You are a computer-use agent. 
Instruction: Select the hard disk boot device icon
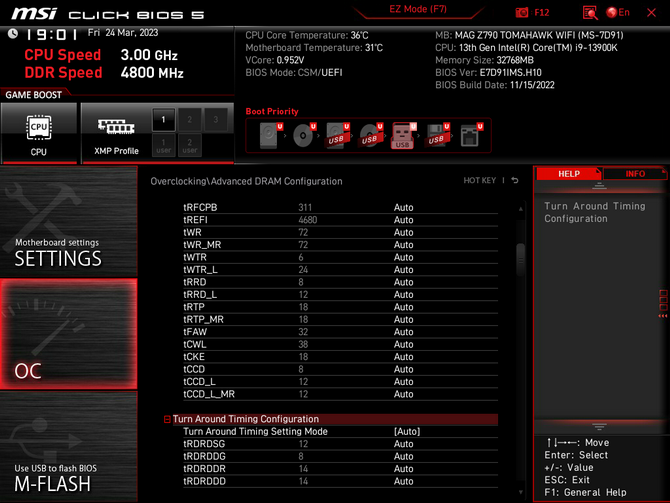click(270, 135)
